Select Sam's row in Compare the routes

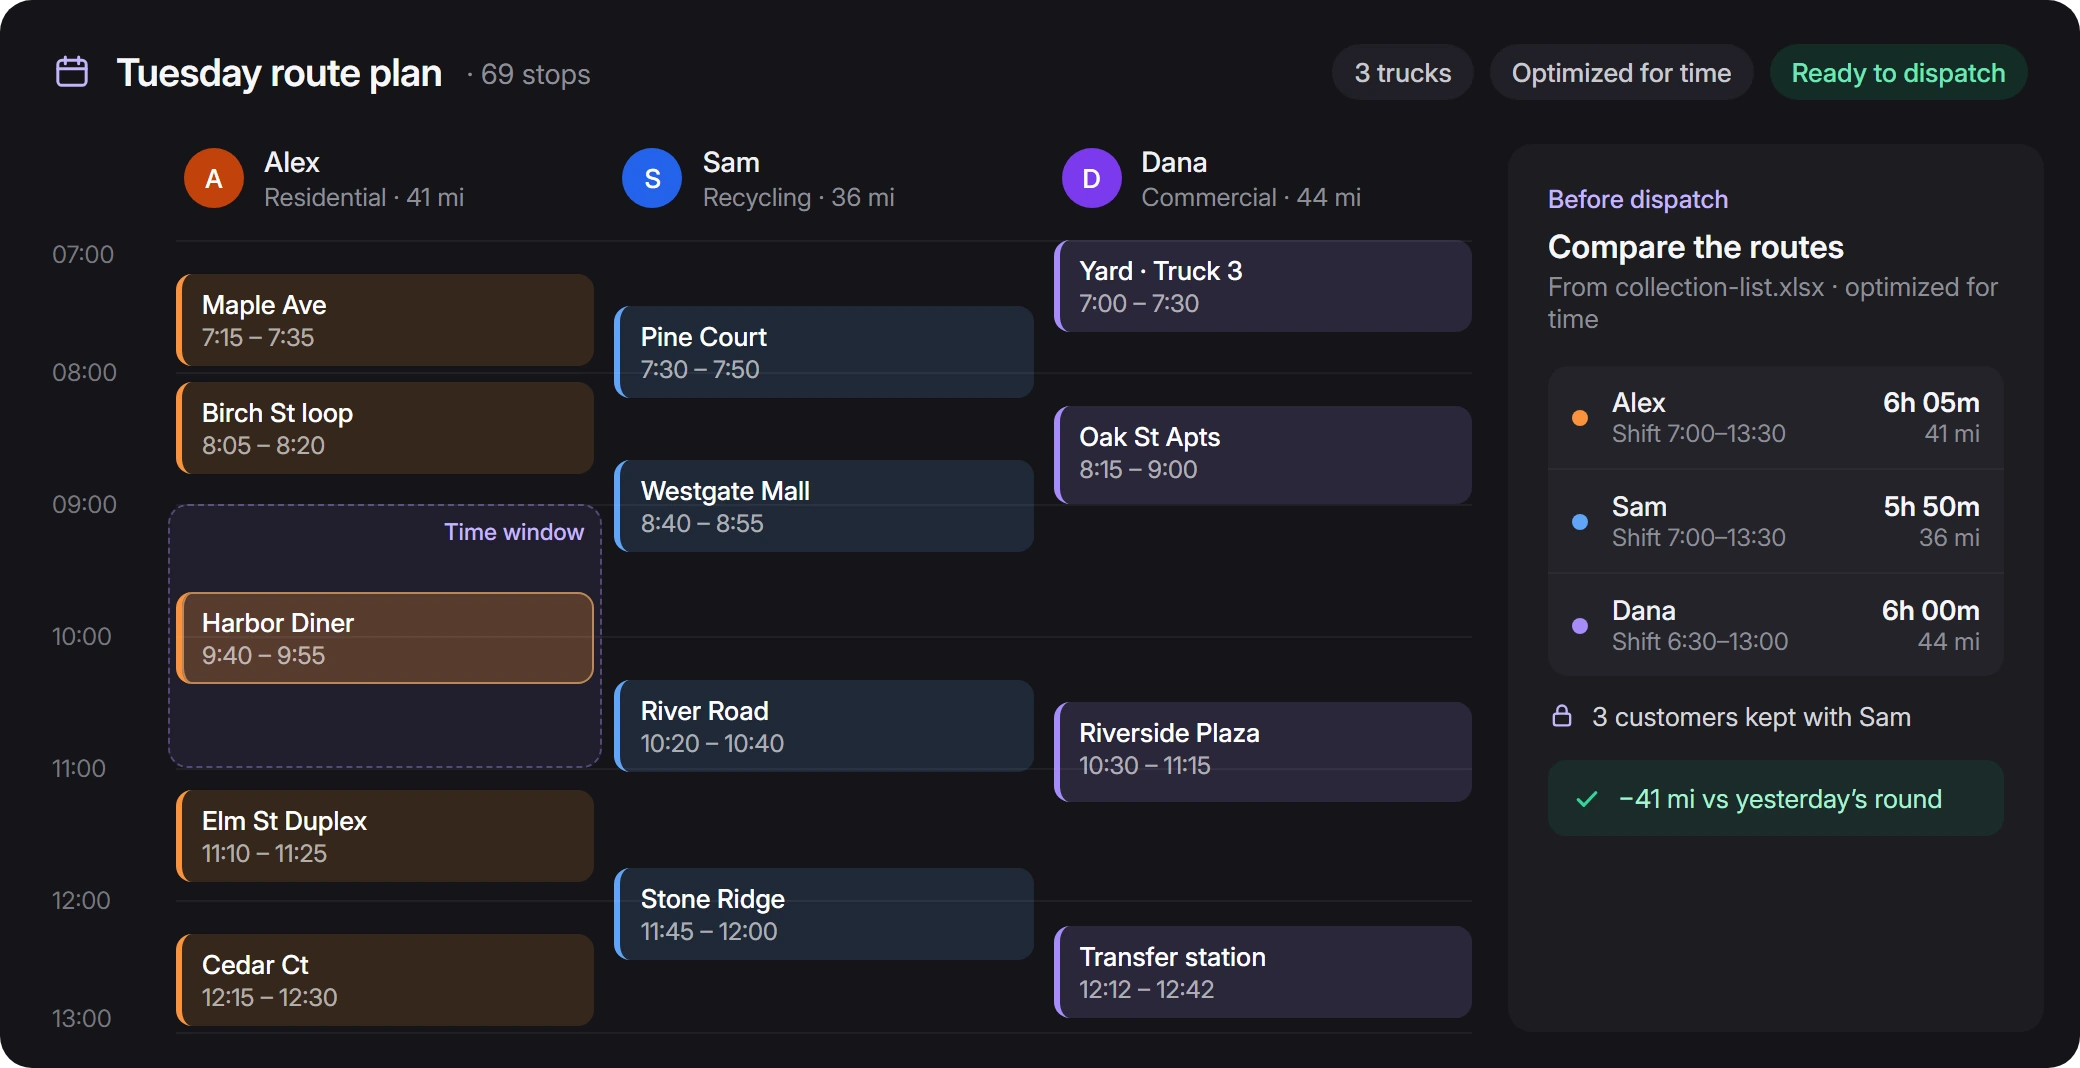tap(1776, 521)
